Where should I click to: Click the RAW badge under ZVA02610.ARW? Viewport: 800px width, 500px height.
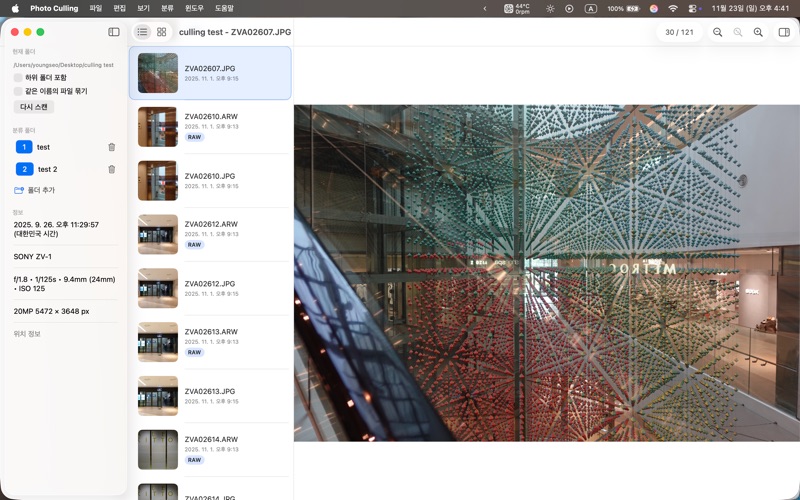(x=194, y=137)
